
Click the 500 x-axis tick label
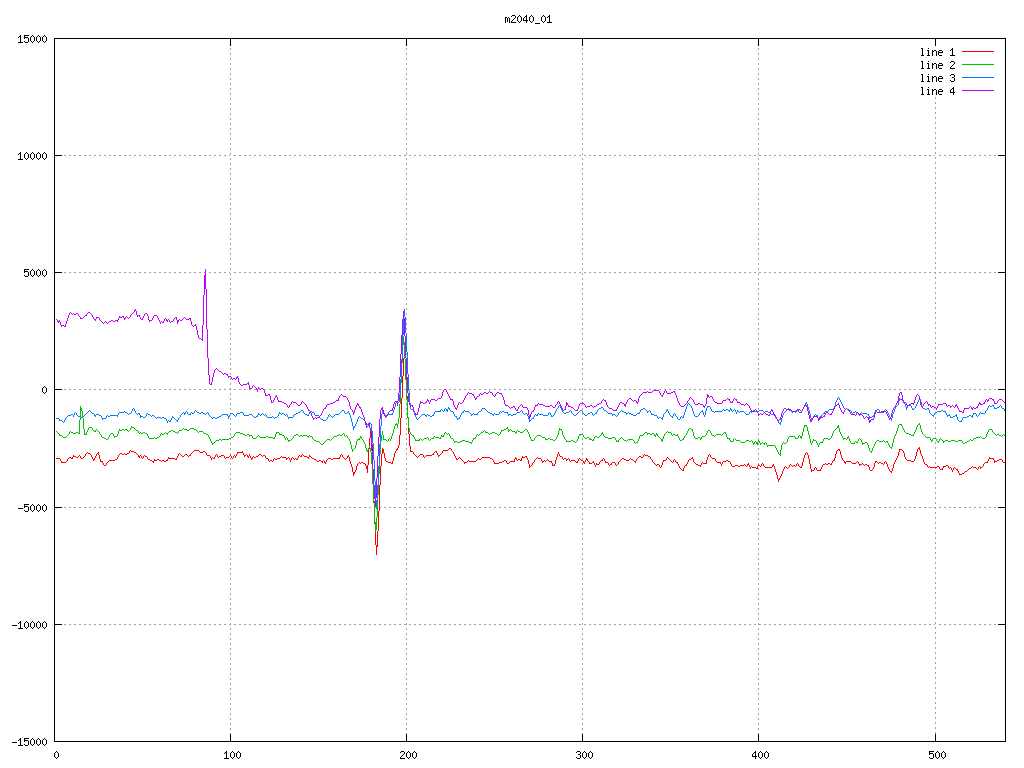coord(934,755)
